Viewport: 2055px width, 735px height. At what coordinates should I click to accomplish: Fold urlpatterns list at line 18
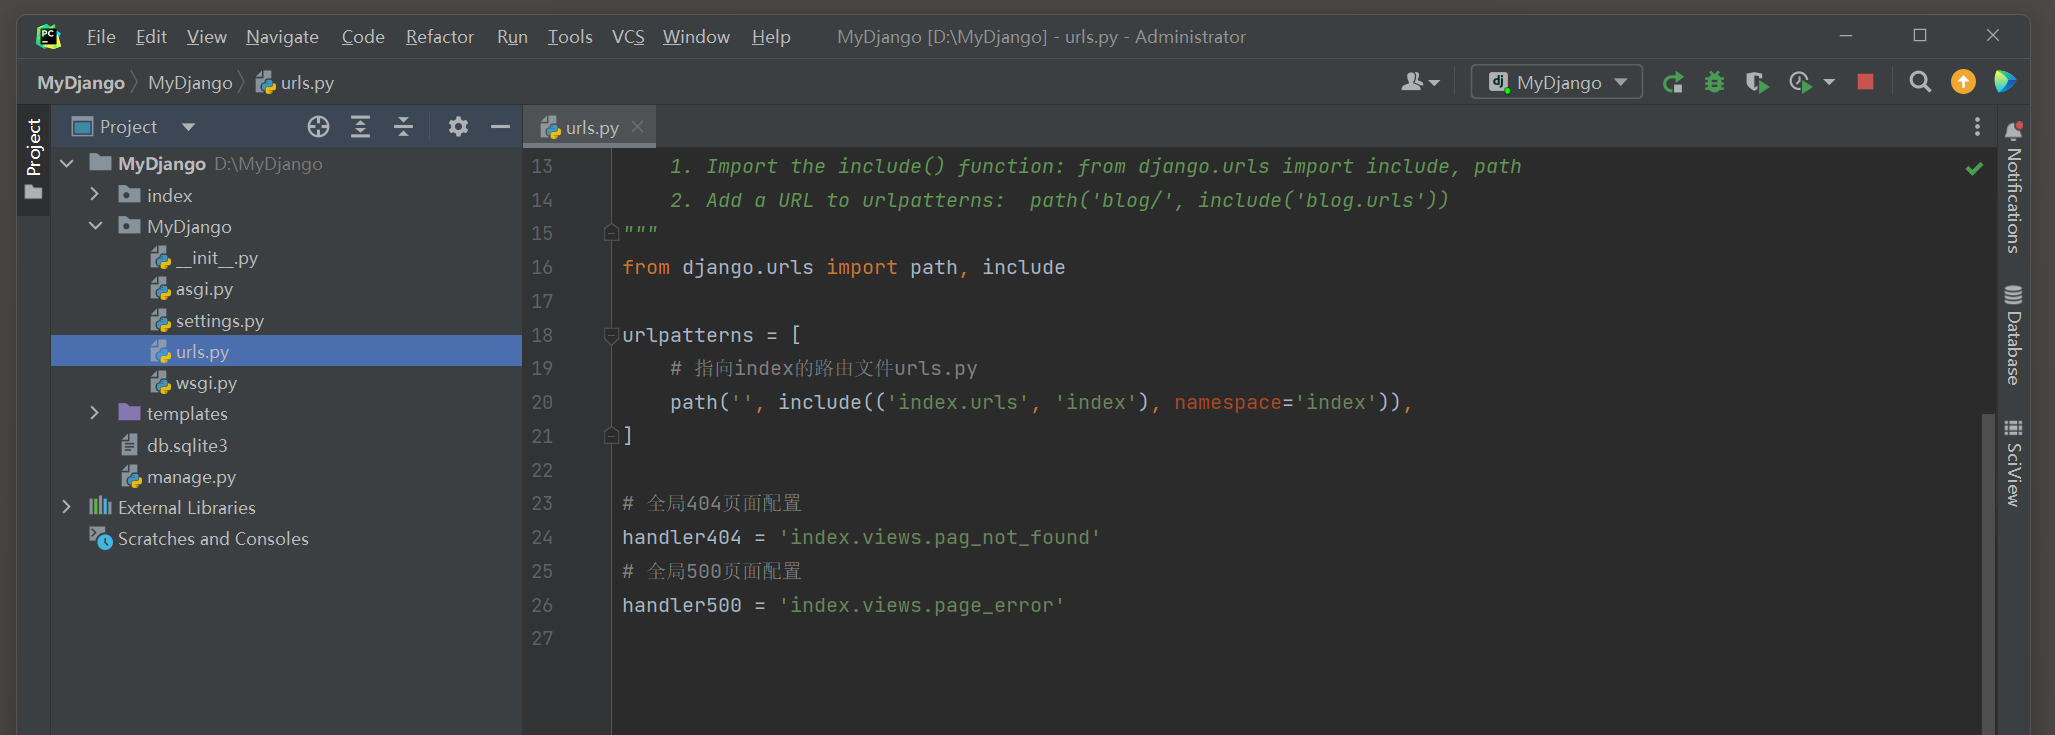tap(611, 335)
